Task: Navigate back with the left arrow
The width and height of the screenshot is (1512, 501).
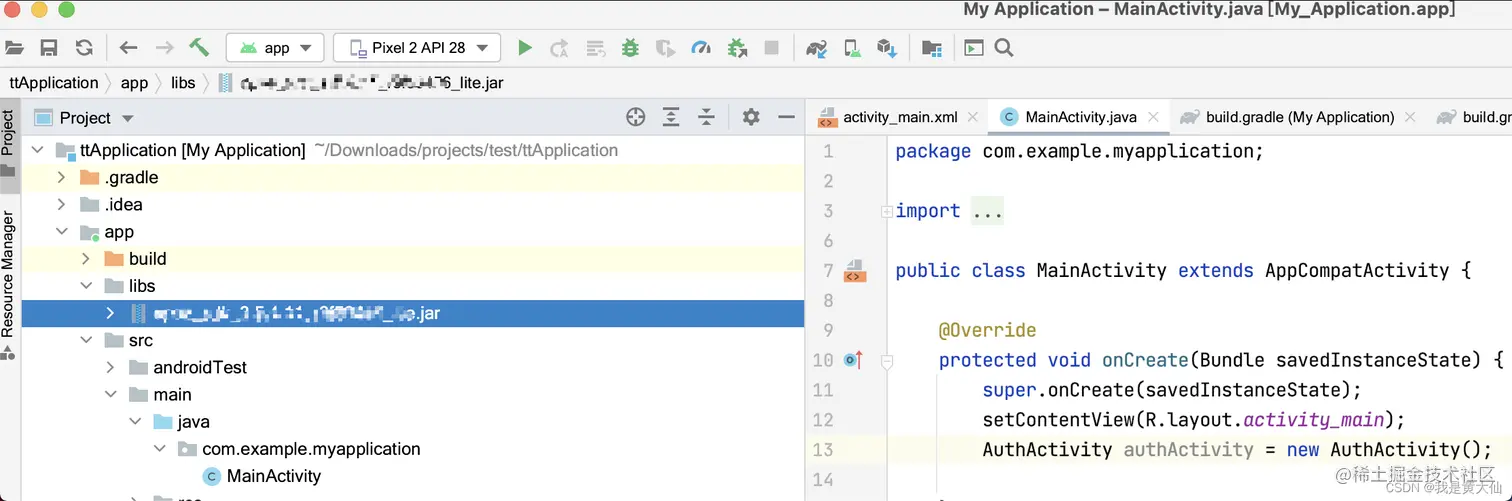Action: pyautogui.click(x=128, y=48)
